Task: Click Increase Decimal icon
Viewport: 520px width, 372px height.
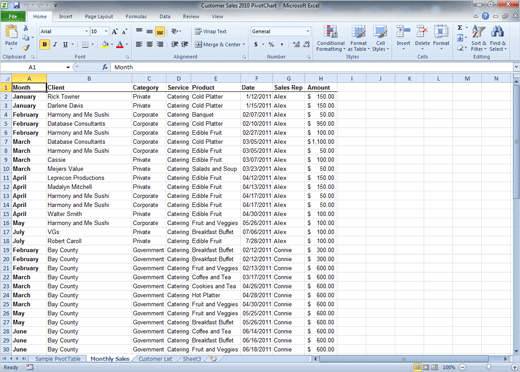Action: tap(296, 44)
